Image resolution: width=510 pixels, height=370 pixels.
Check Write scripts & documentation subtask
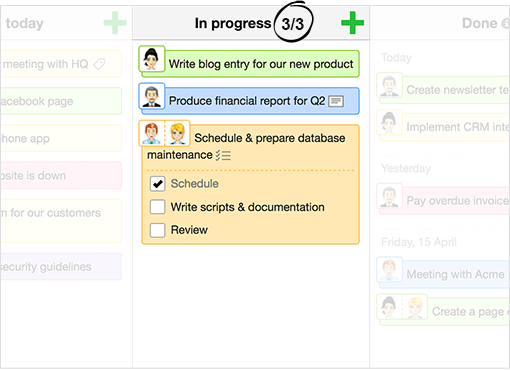pos(157,207)
